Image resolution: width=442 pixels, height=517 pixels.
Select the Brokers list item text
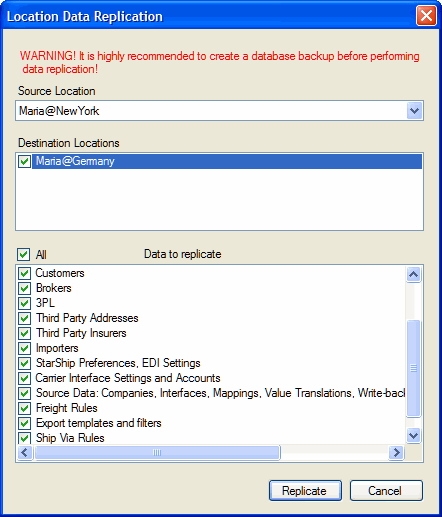tap(54, 288)
